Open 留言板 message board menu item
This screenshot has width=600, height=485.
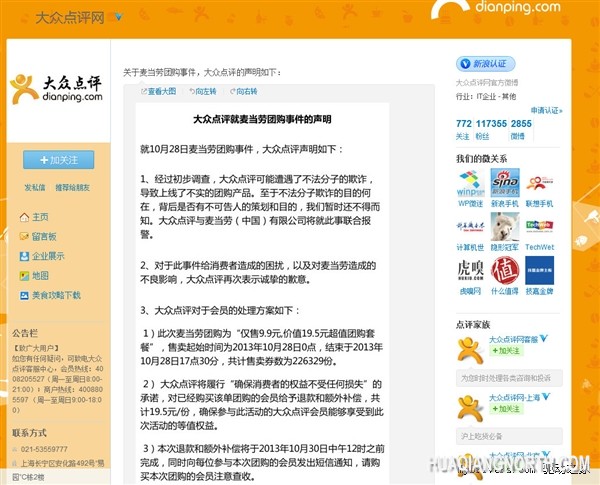(44, 237)
